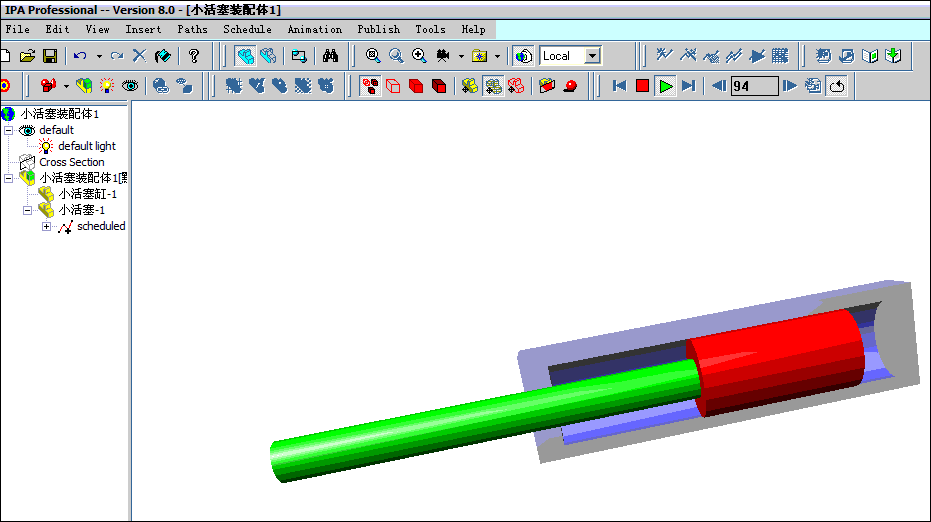The height and width of the screenshot is (522, 931).
Task: Step back one frame
Action: pos(719,86)
